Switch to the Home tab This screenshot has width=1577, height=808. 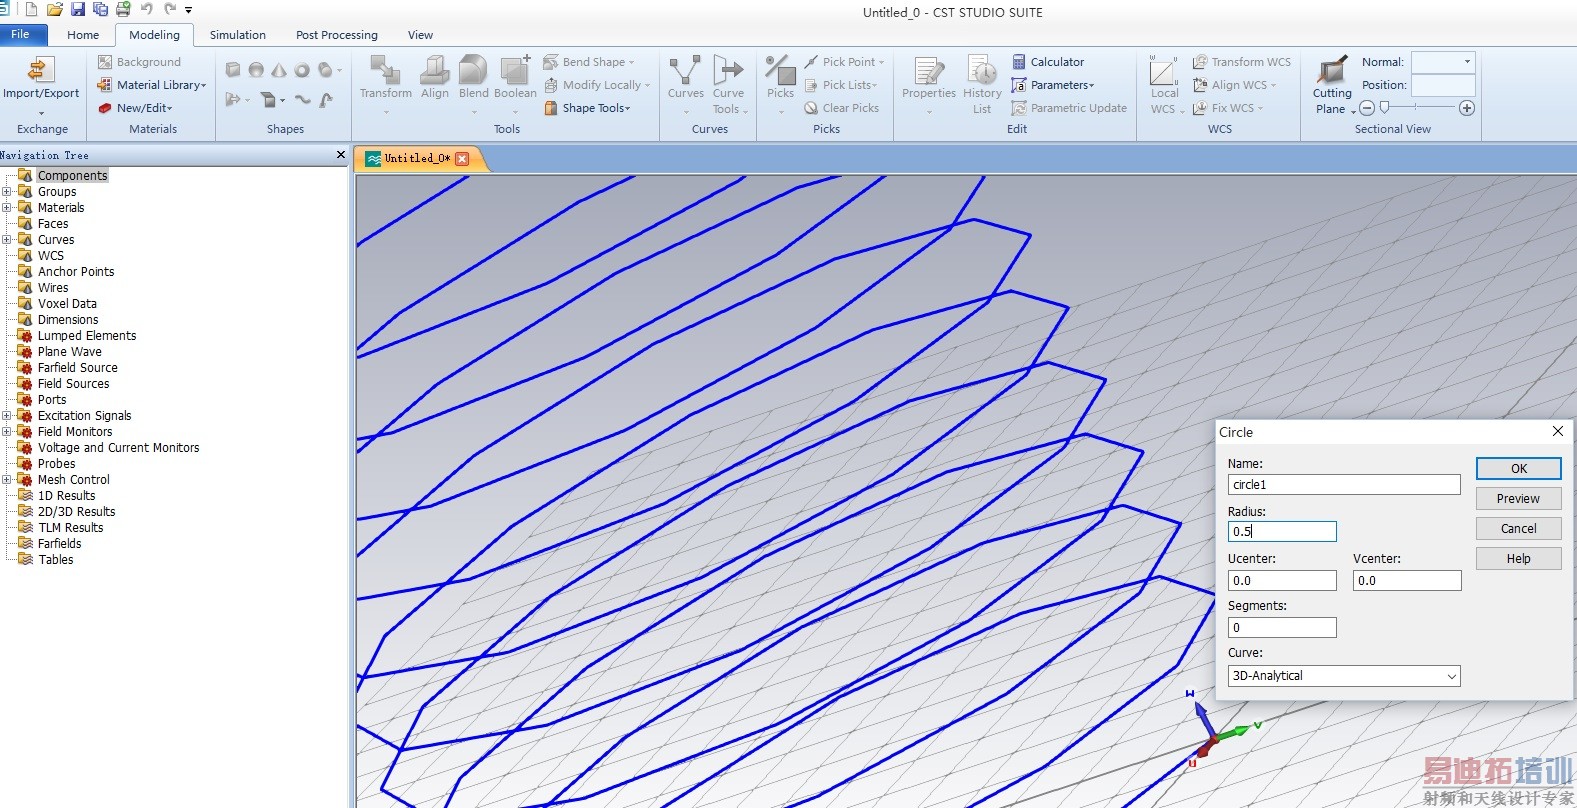click(83, 35)
